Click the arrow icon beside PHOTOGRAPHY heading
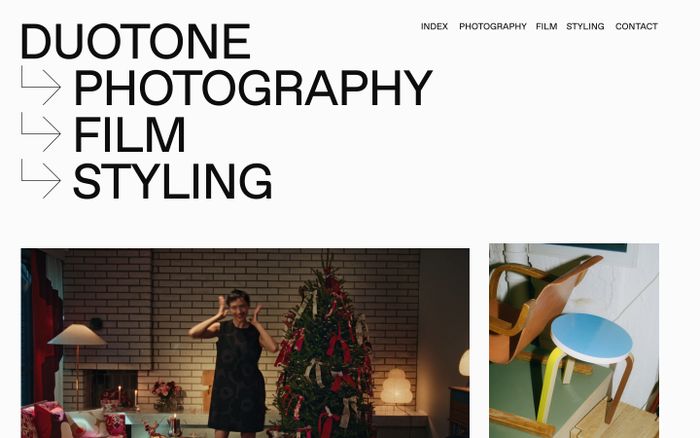700x438 pixels. coord(41,86)
